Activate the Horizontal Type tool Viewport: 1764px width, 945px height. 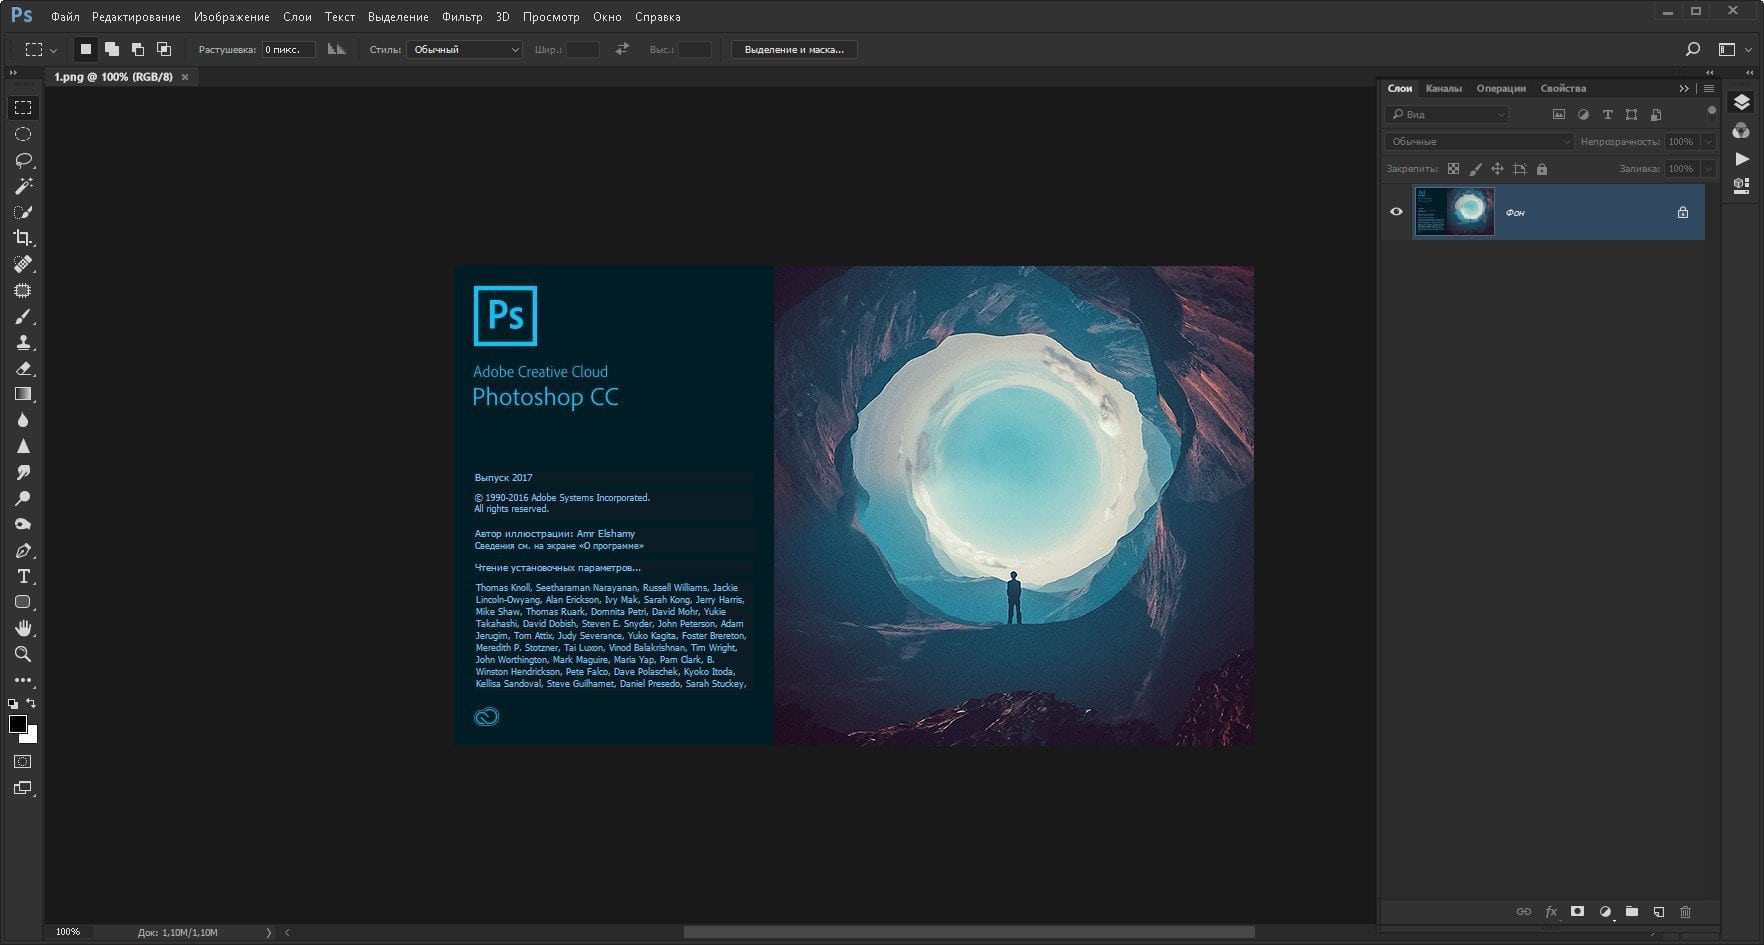pos(23,576)
